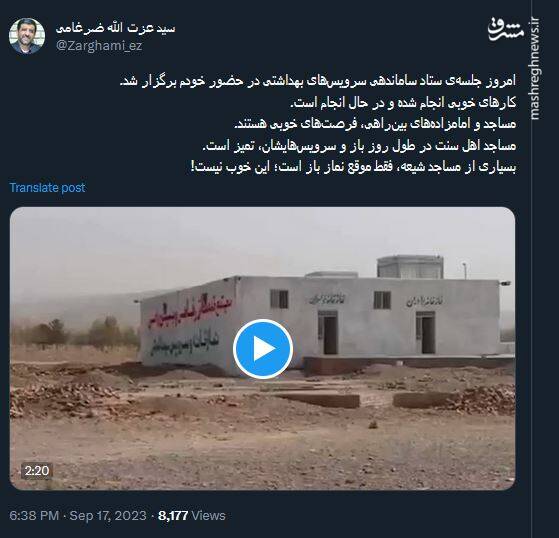Click the Mashregh news logo watermark

click(506, 29)
